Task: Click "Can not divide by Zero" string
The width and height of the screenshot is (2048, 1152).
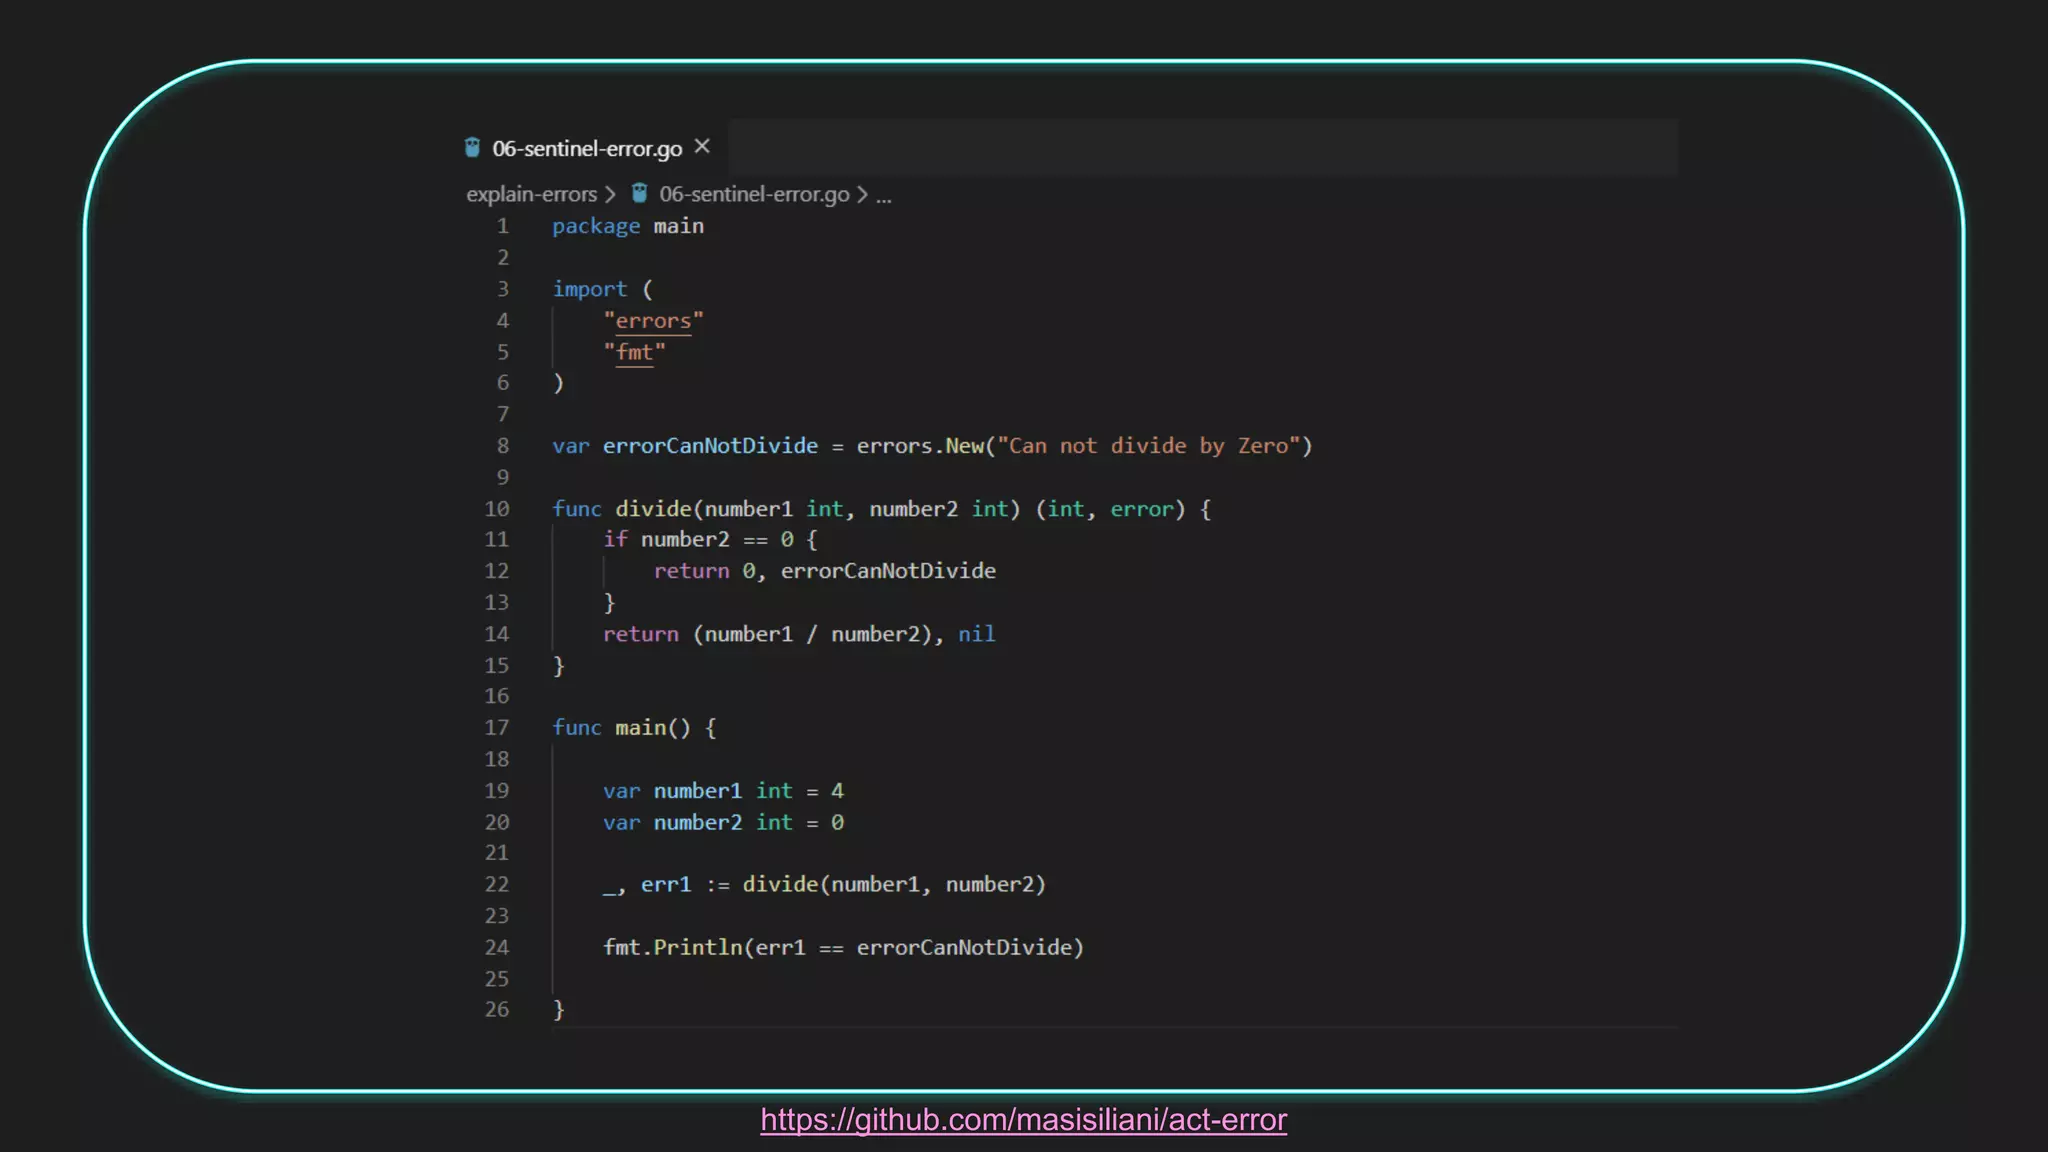Action: pos(1148,446)
